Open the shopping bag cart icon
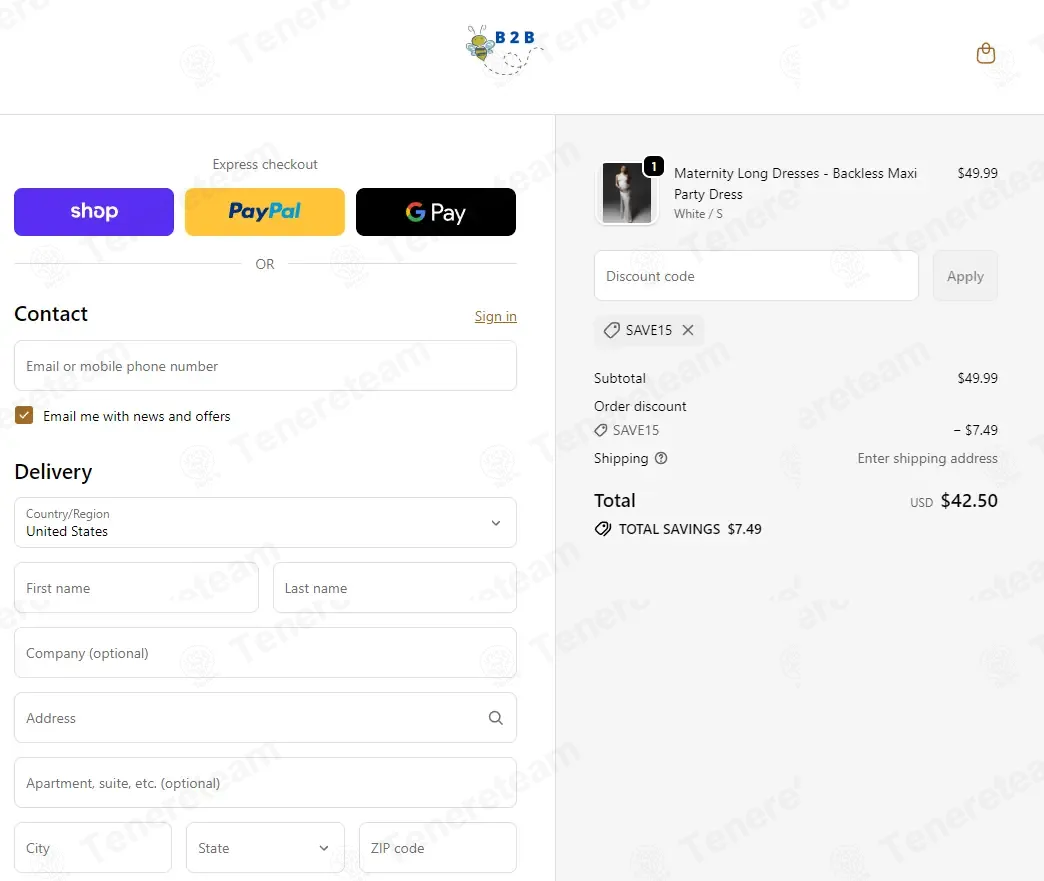 985,53
